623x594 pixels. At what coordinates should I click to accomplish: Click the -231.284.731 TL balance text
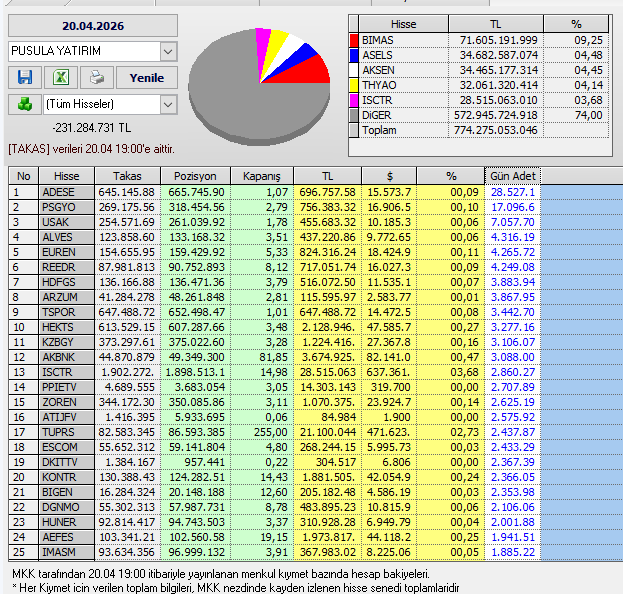(x=91, y=128)
